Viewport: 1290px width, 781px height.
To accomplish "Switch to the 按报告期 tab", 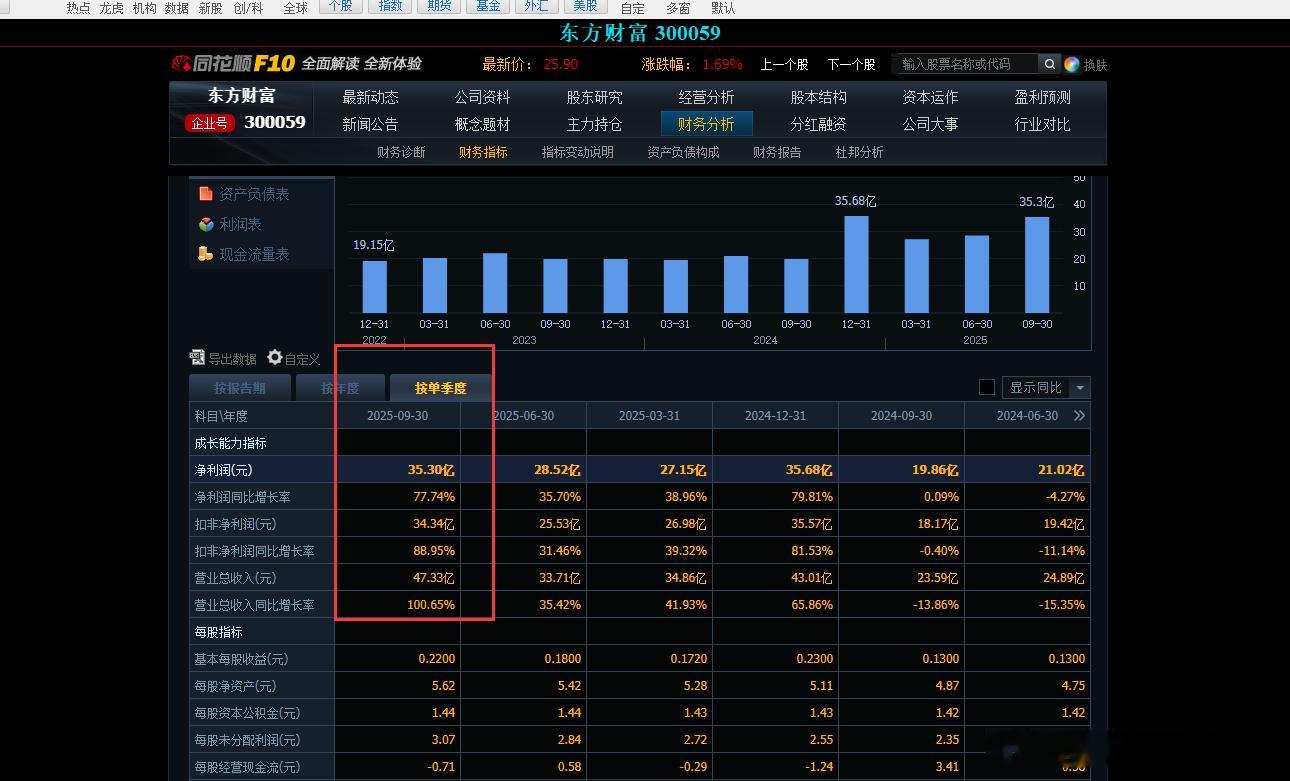I will coord(240,388).
